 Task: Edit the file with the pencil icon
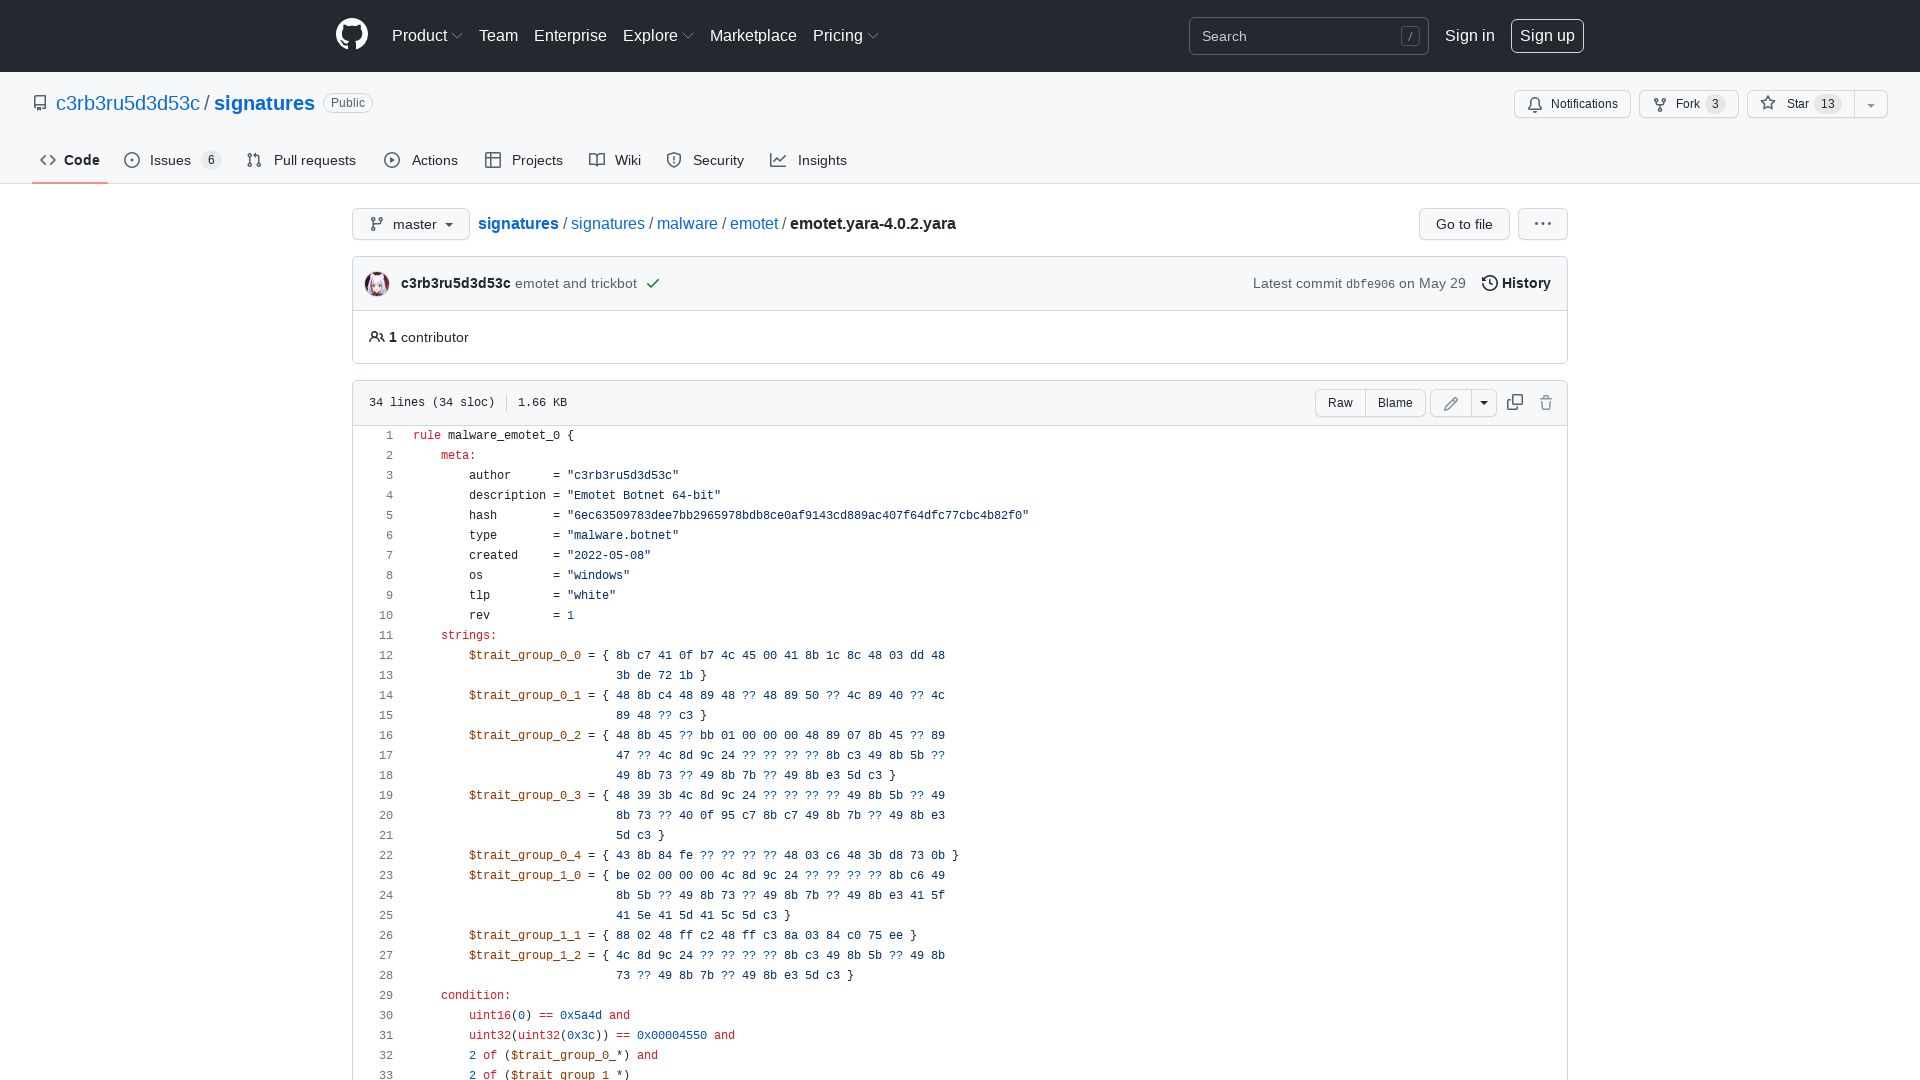coord(1451,402)
